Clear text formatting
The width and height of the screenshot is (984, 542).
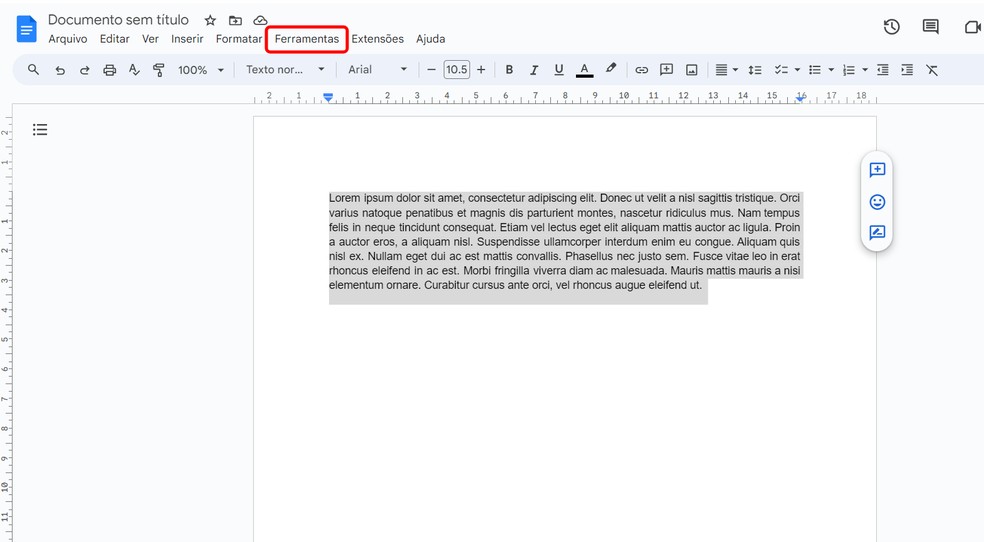tap(932, 70)
